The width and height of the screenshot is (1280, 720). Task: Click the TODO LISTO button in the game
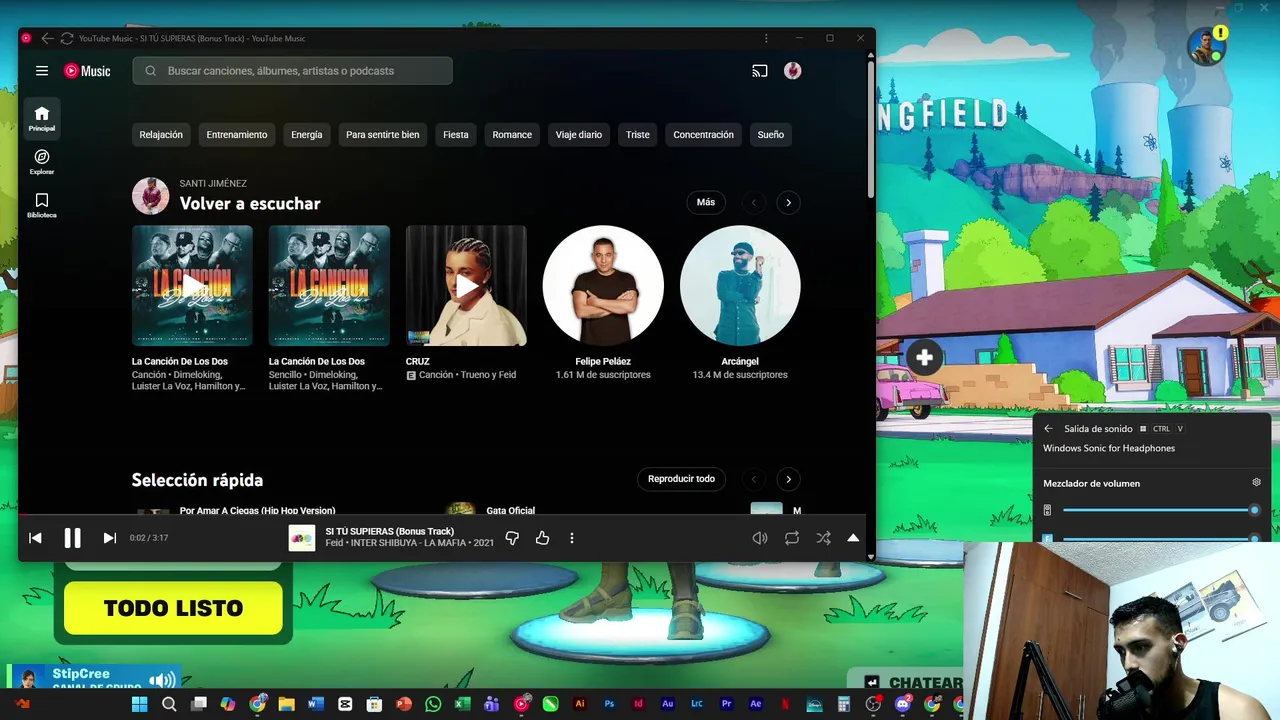click(x=173, y=608)
